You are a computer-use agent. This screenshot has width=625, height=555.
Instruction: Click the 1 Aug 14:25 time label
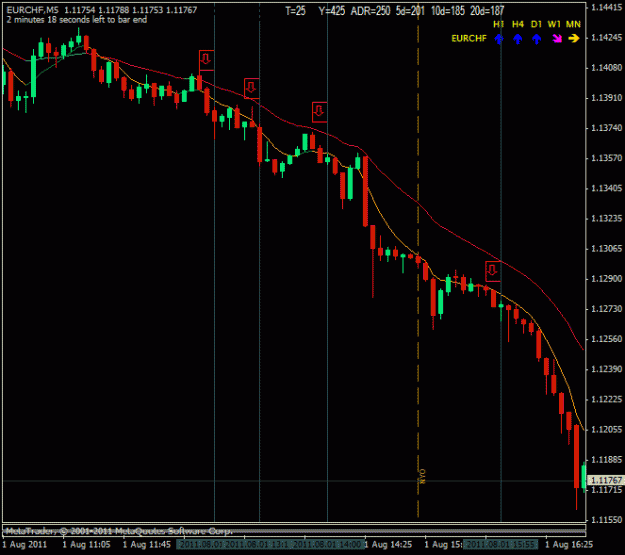pos(388,544)
